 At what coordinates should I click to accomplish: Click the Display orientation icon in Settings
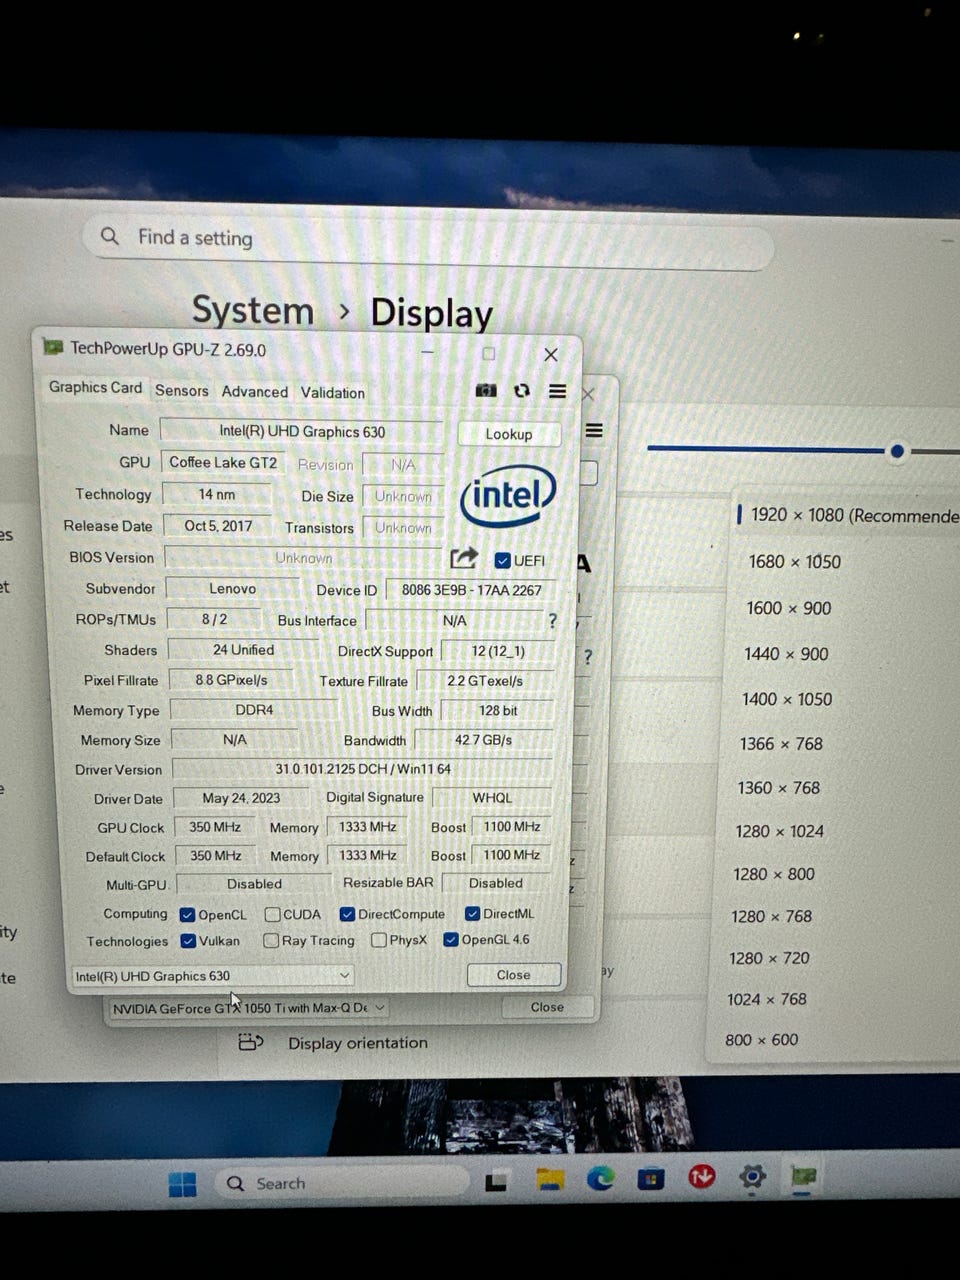[x=250, y=1043]
